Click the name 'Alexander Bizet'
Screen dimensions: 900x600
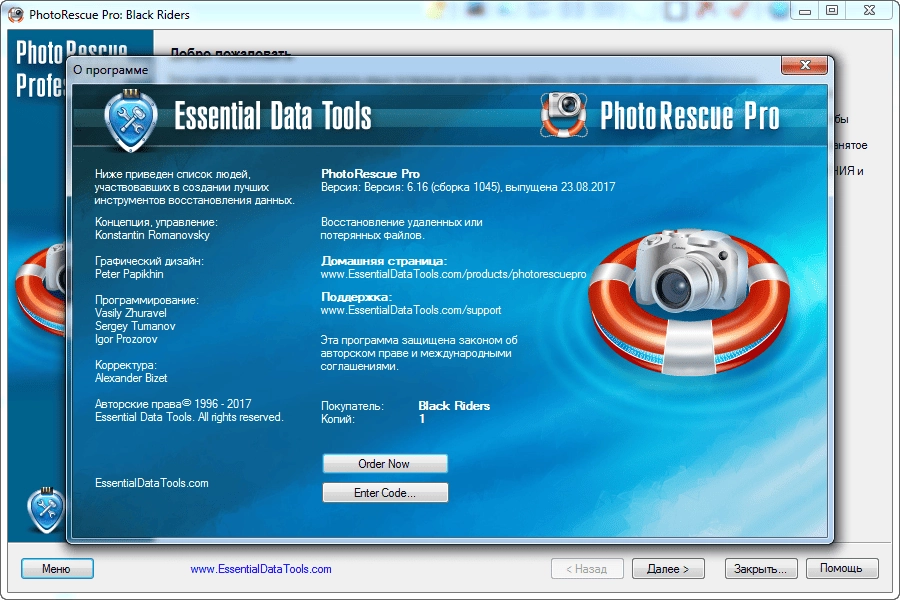point(131,378)
